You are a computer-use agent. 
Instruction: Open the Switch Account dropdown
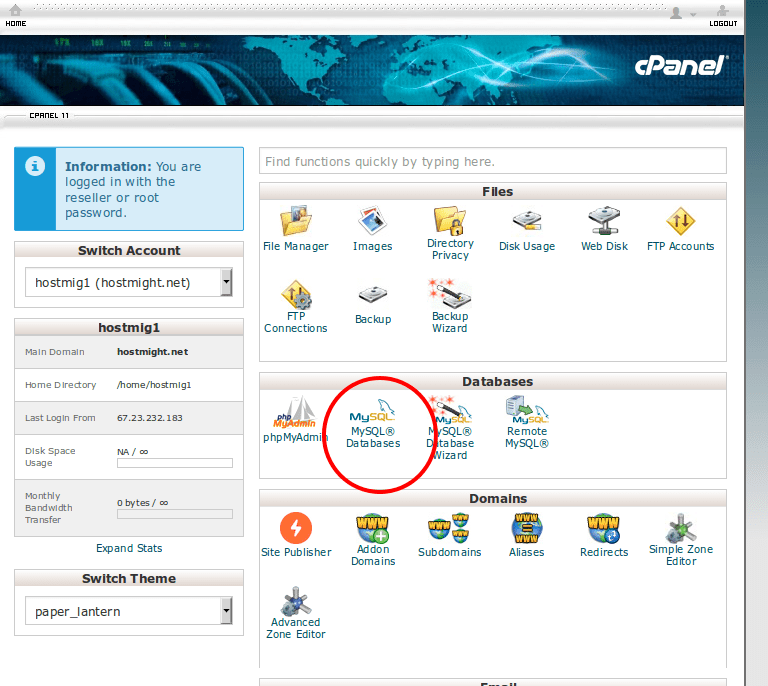coord(128,282)
